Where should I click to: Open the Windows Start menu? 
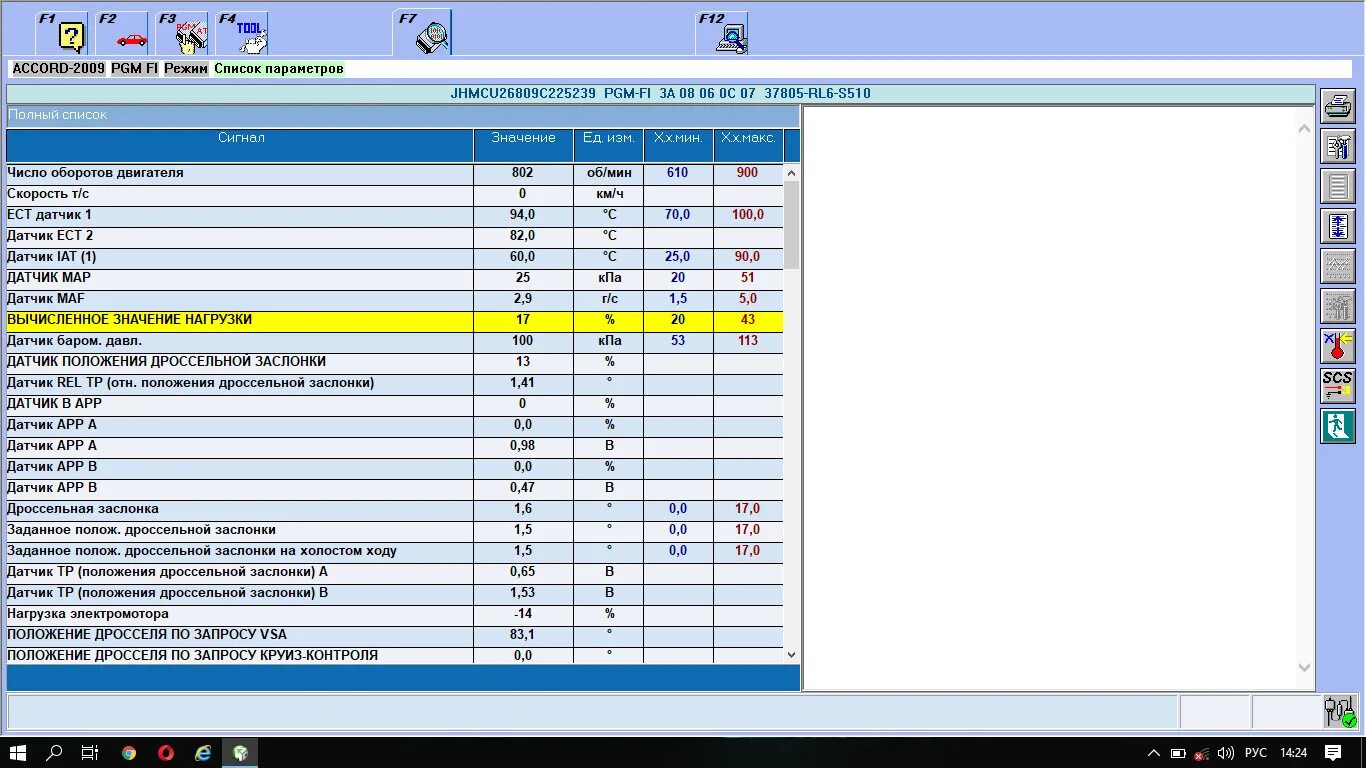[x=18, y=753]
